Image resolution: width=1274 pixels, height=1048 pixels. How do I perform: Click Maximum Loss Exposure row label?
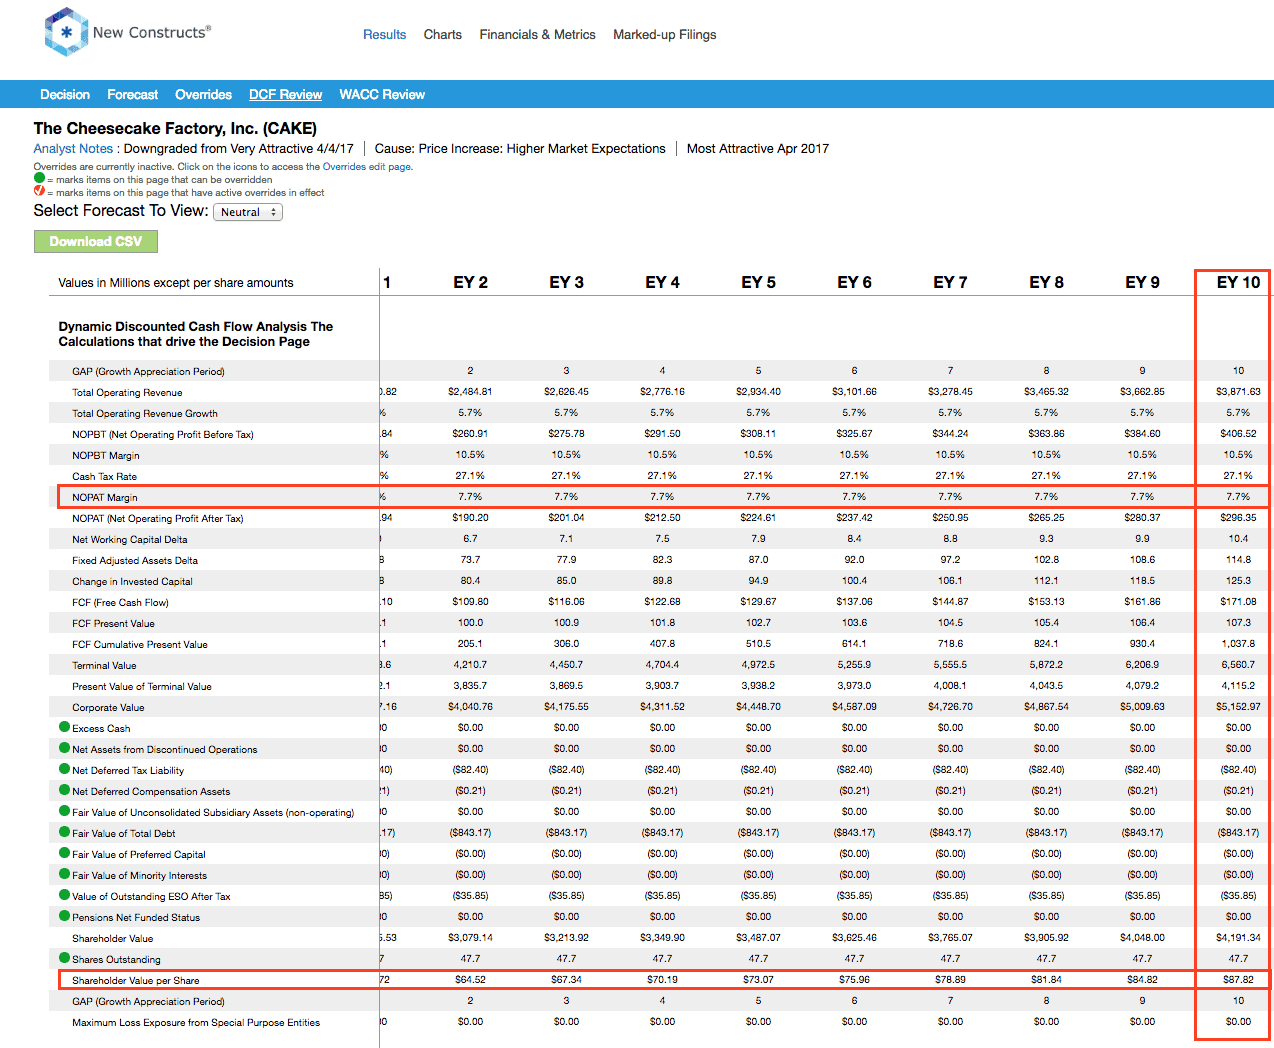196,1022
